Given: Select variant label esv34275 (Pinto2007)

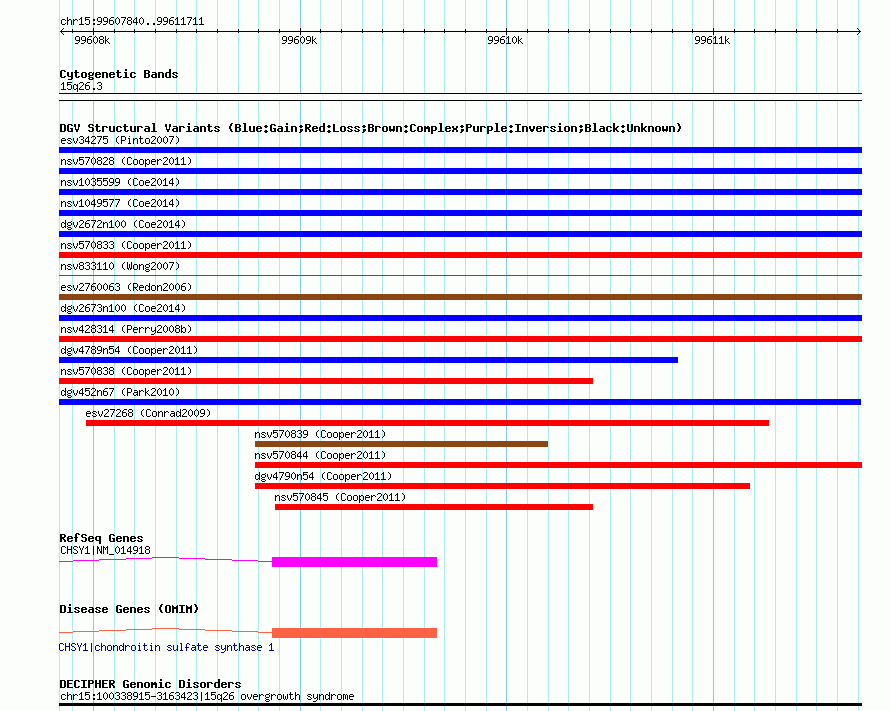Looking at the screenshot, I should coord(120,140).
